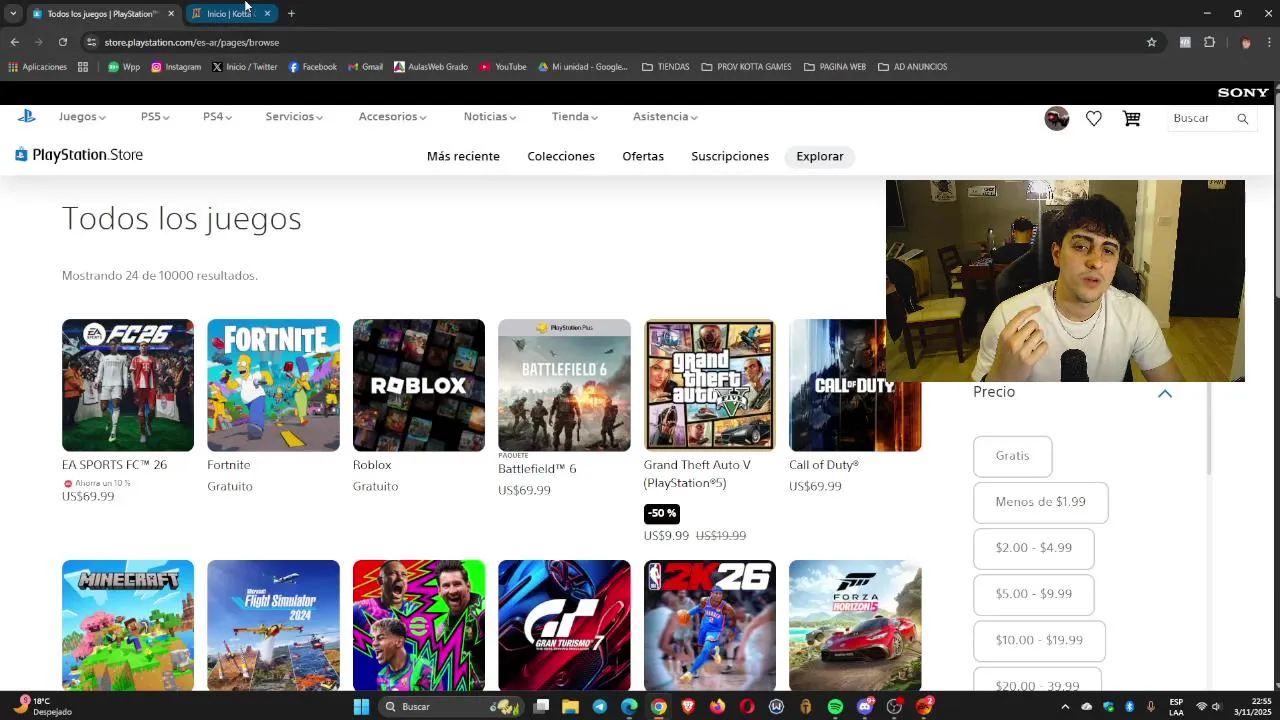Open the Grand Theft Auto V thumbnail
Screen dimensions: 1280x720
[x=710, y=385]
